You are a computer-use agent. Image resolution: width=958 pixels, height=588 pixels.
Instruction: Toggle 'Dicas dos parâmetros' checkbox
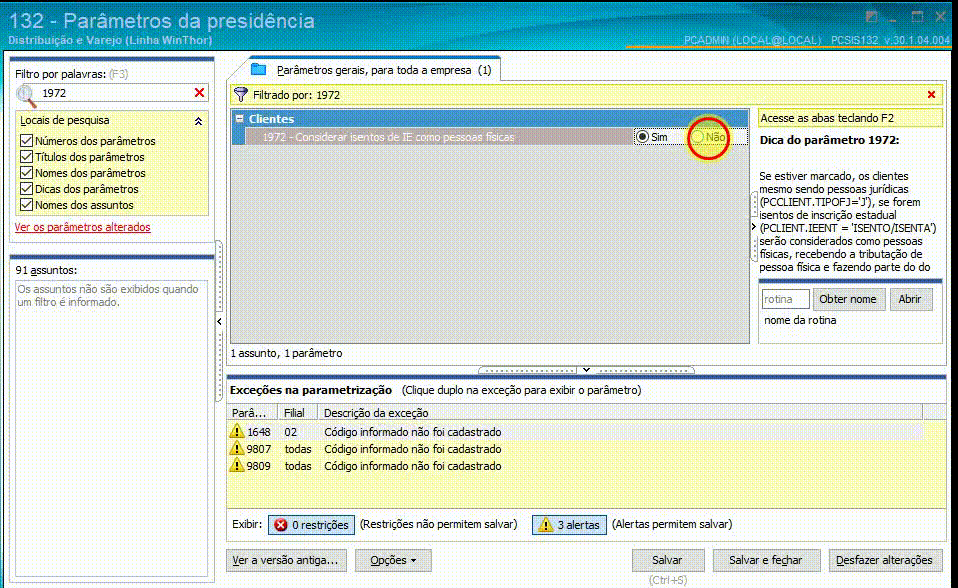click(x=26, y=188)
